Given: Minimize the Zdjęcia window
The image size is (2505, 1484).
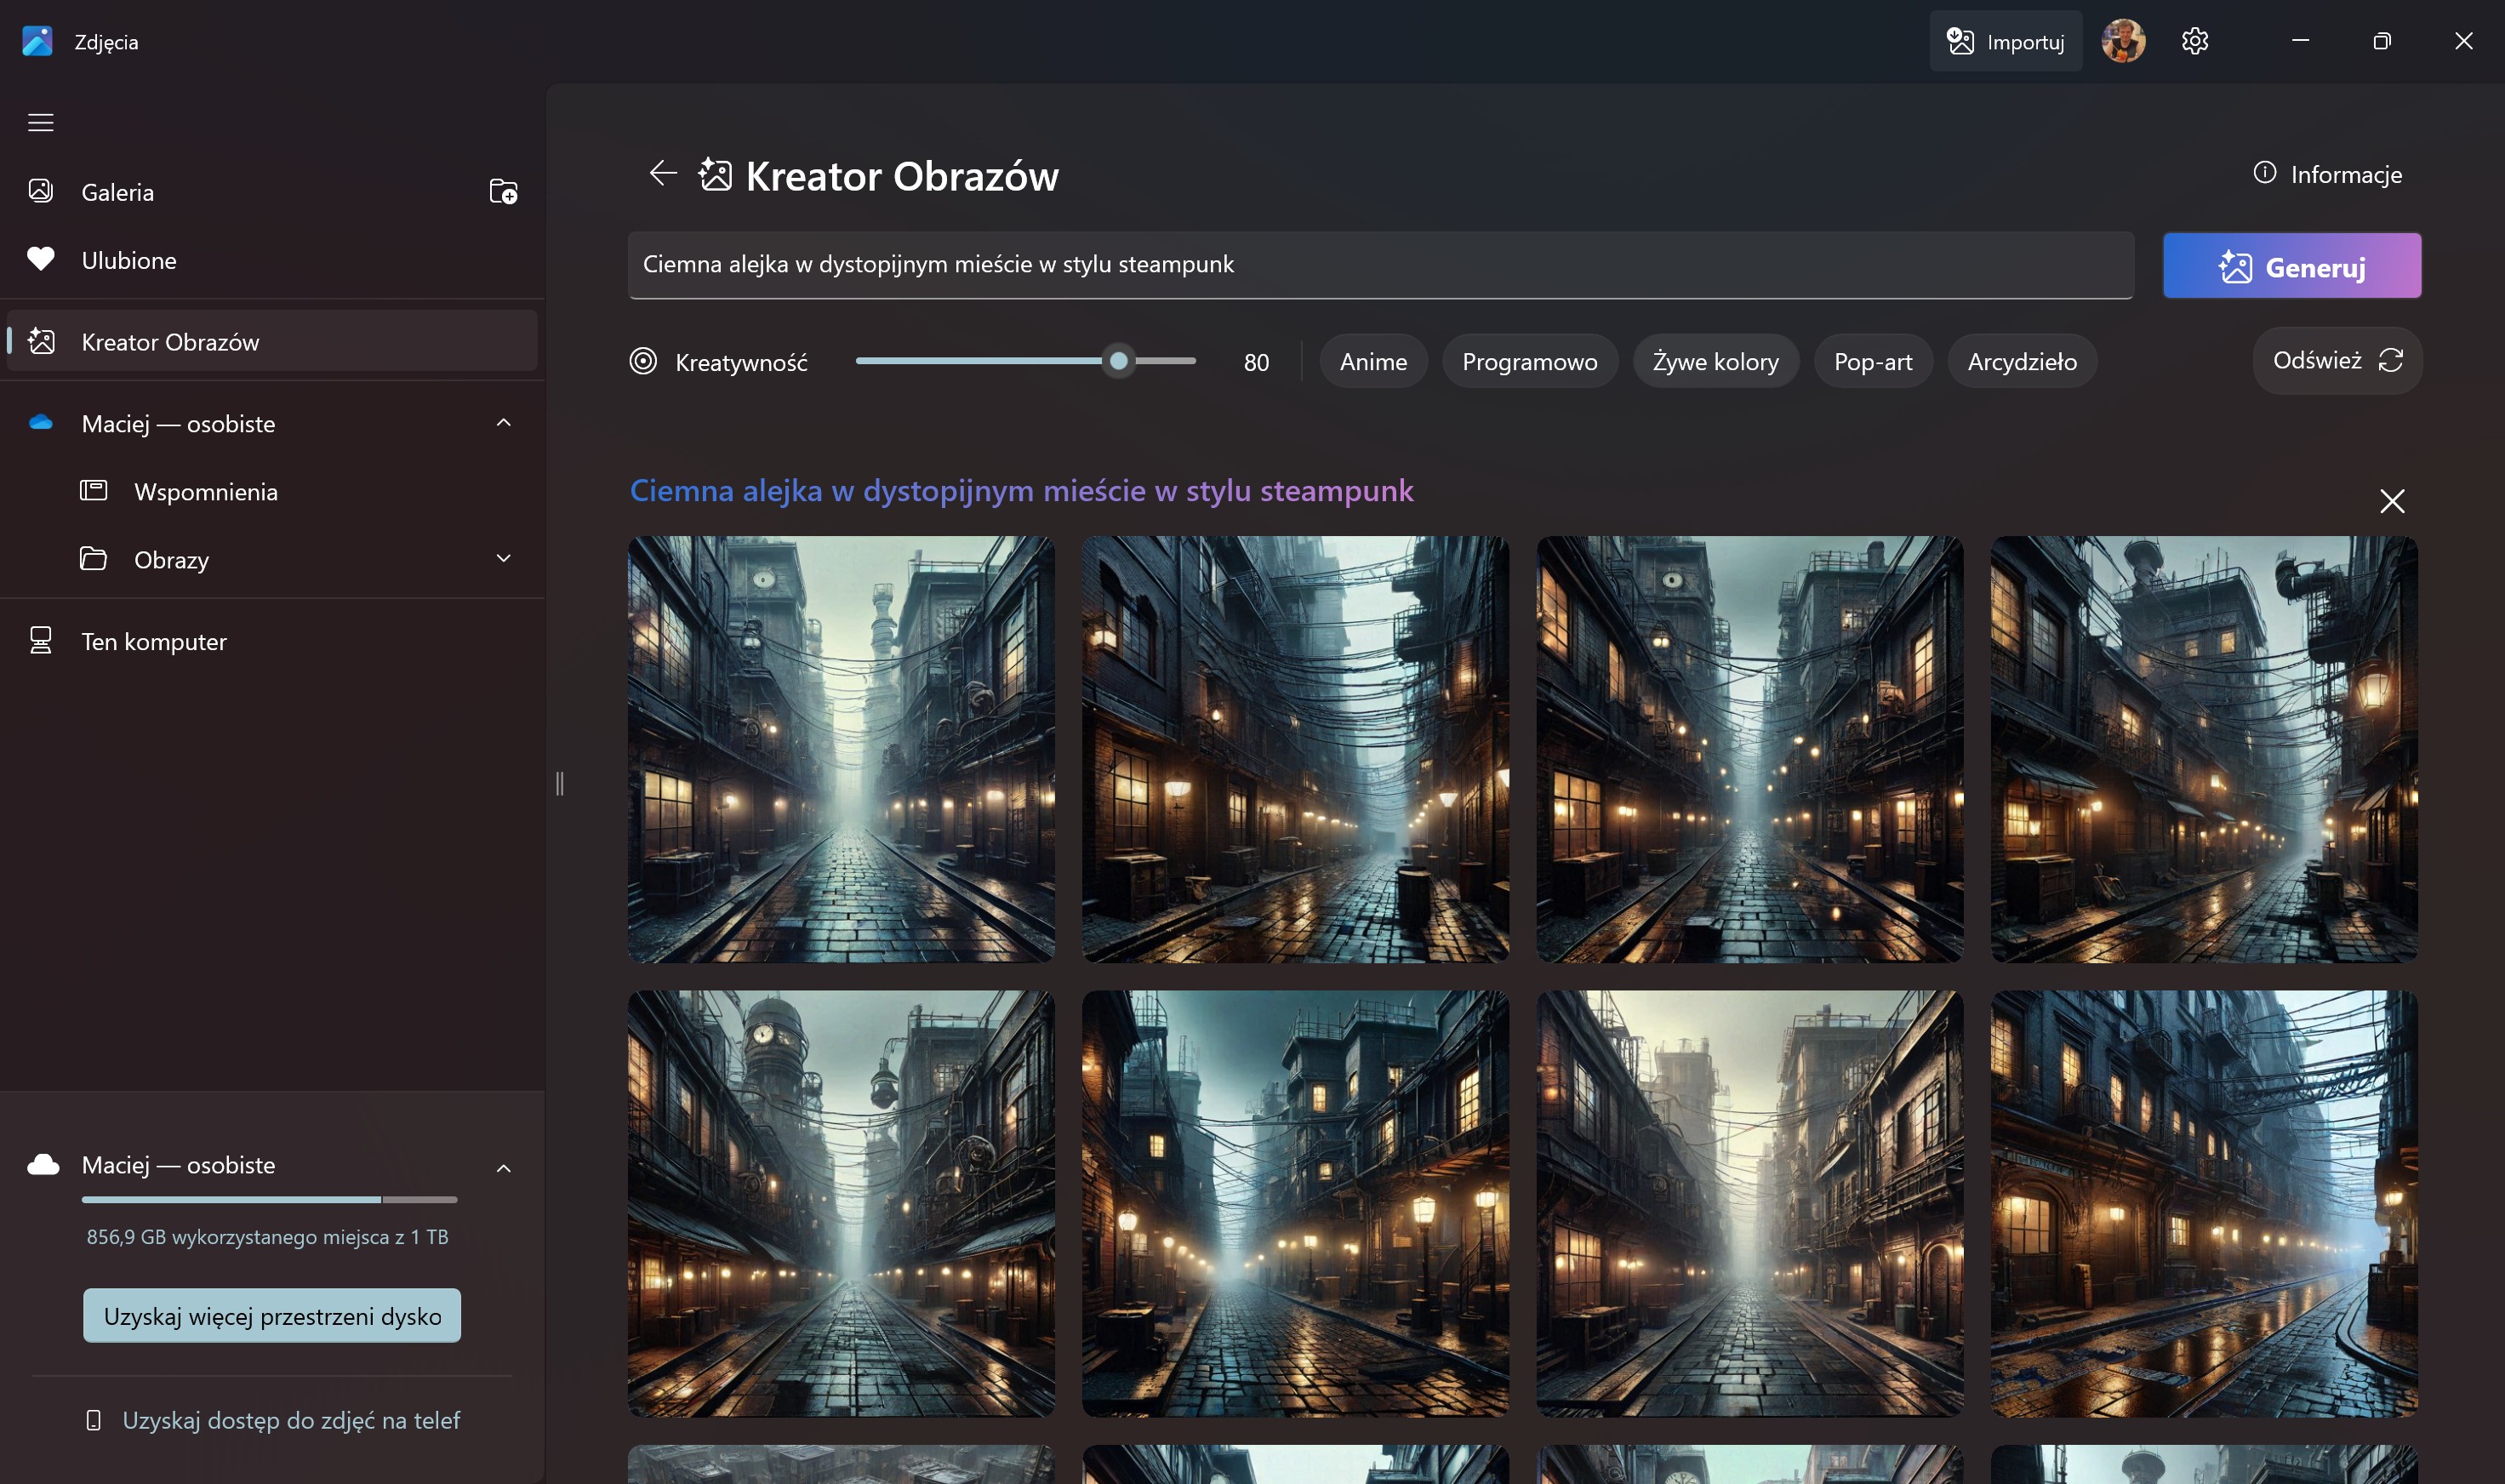Looking at the screenshot, I should point(2301,41).
